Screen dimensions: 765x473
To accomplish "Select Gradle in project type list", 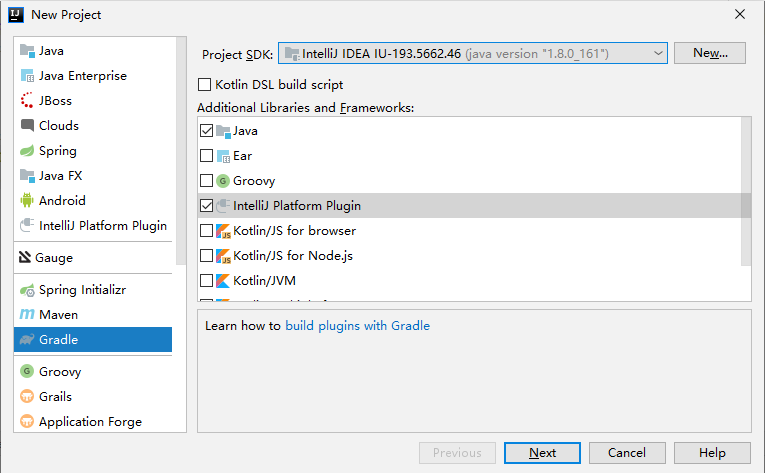I will 93,339.
